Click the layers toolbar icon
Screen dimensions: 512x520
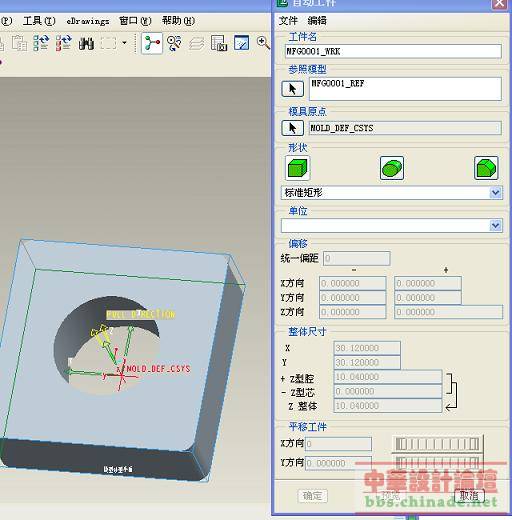tap(197, 44)
